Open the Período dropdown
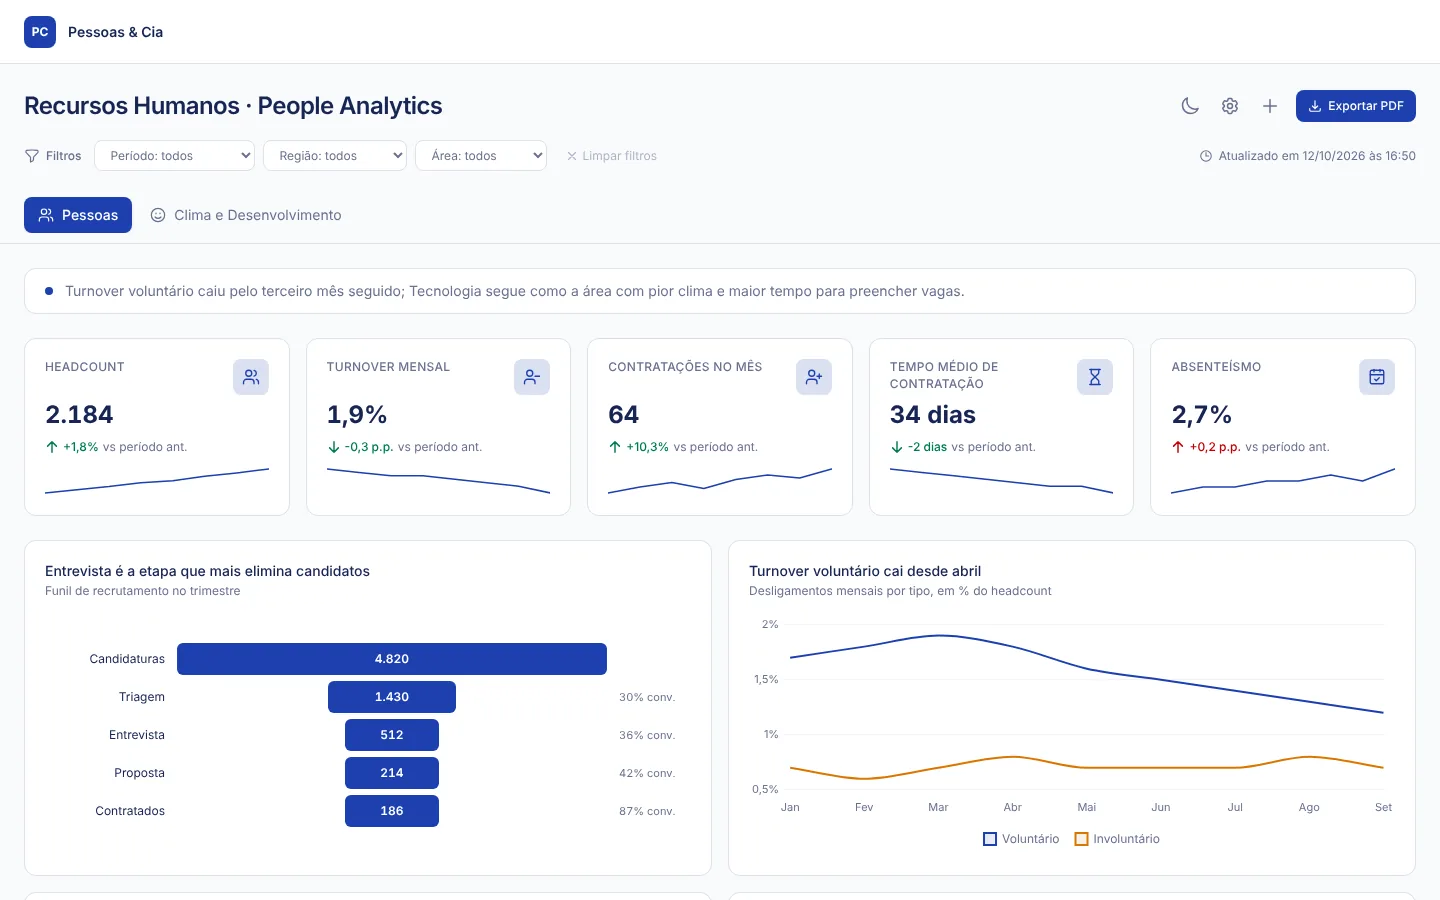1440x900 pixels. click(175, 156)
